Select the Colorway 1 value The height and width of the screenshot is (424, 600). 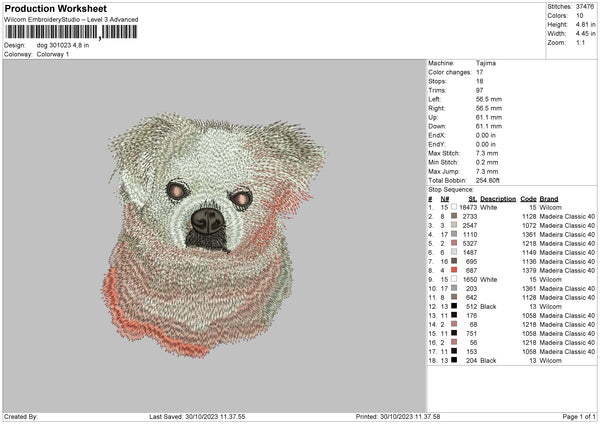pos(53,54)
